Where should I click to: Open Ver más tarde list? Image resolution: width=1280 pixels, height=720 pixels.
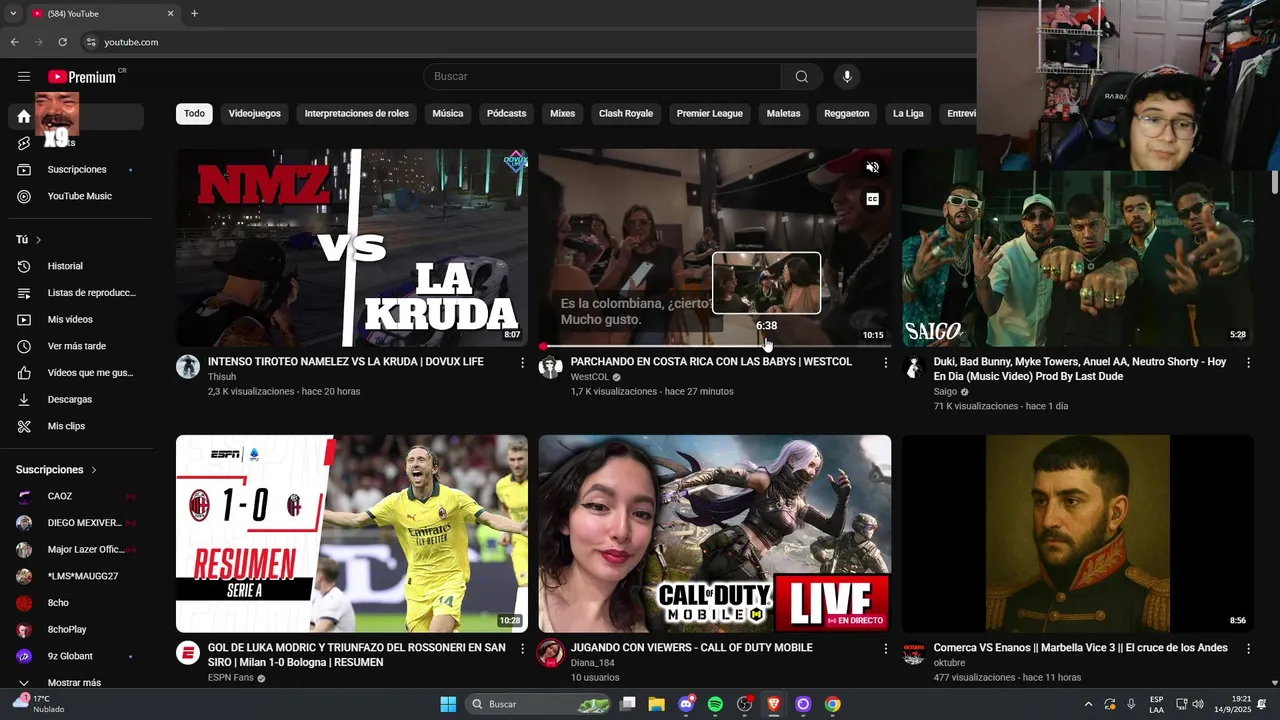pos(76,346)
